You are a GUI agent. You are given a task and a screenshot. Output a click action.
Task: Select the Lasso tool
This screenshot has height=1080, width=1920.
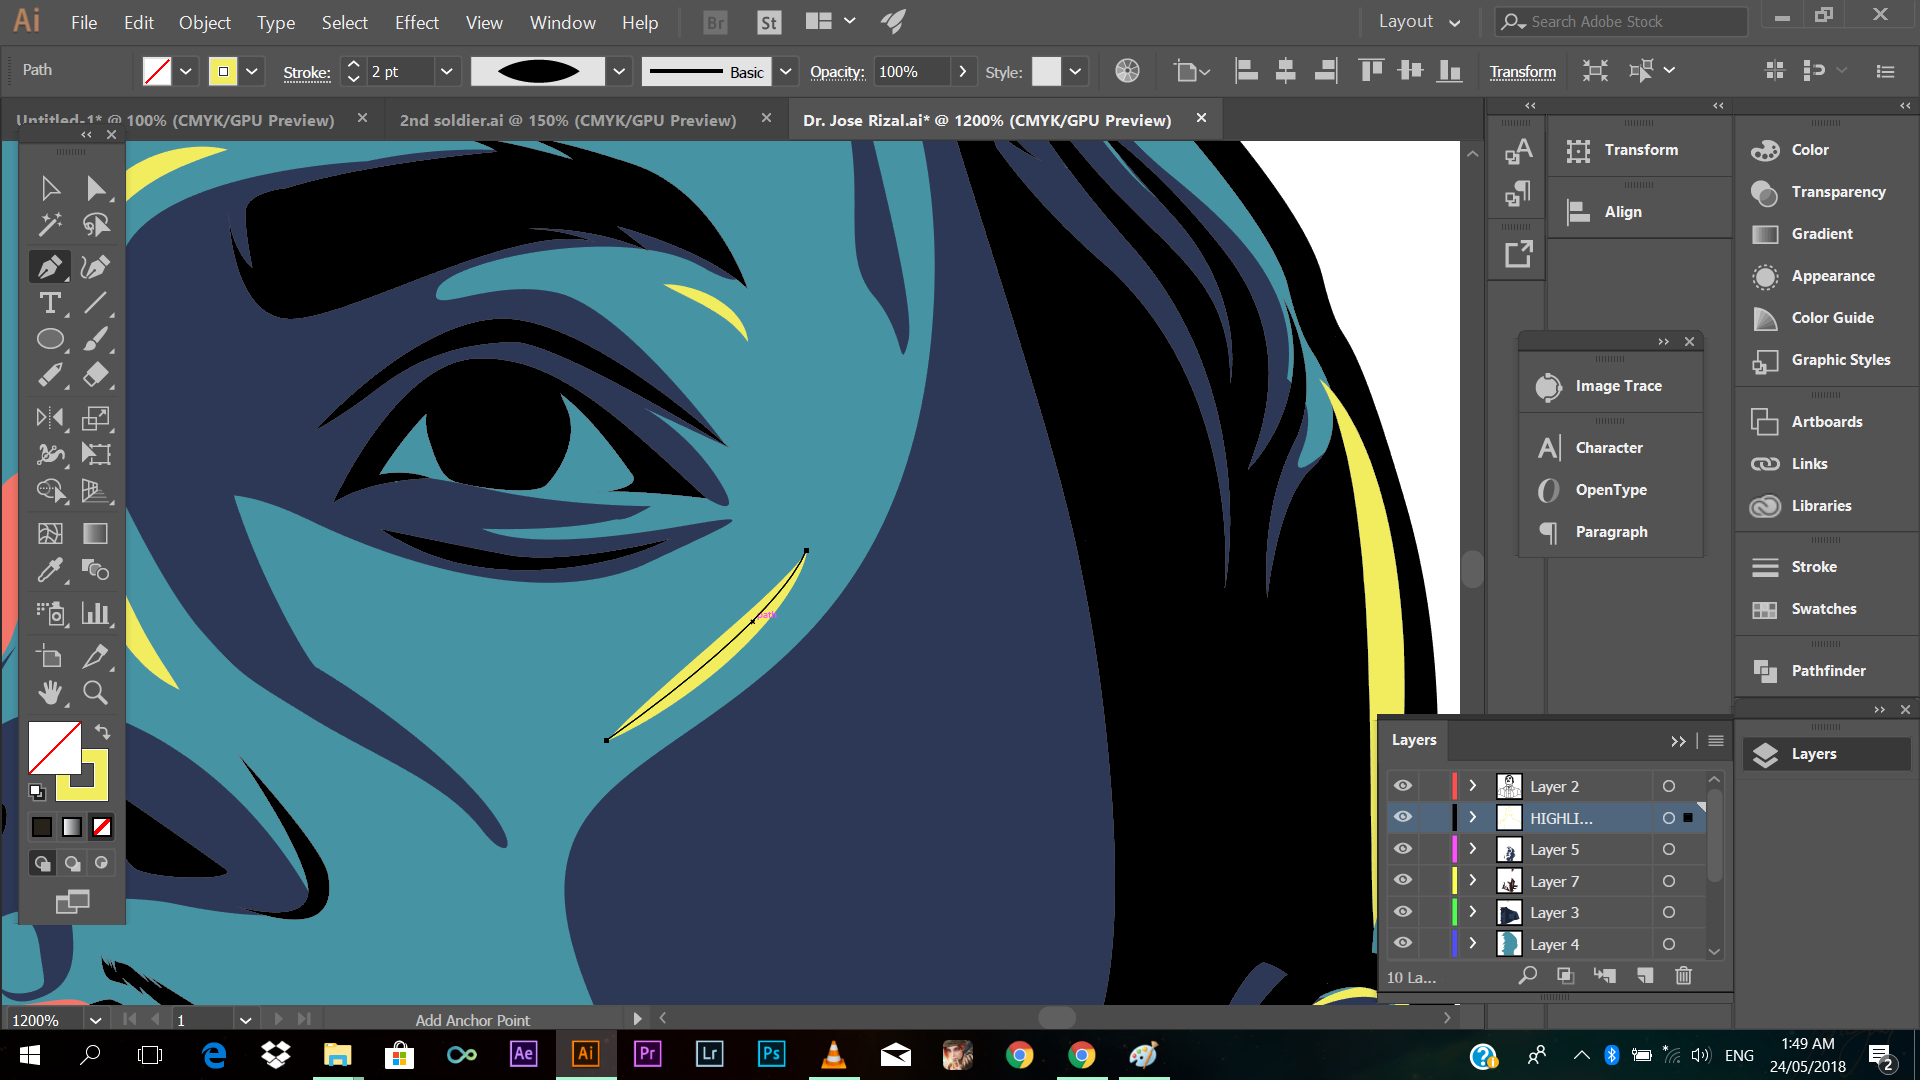(x=96, y=225)
